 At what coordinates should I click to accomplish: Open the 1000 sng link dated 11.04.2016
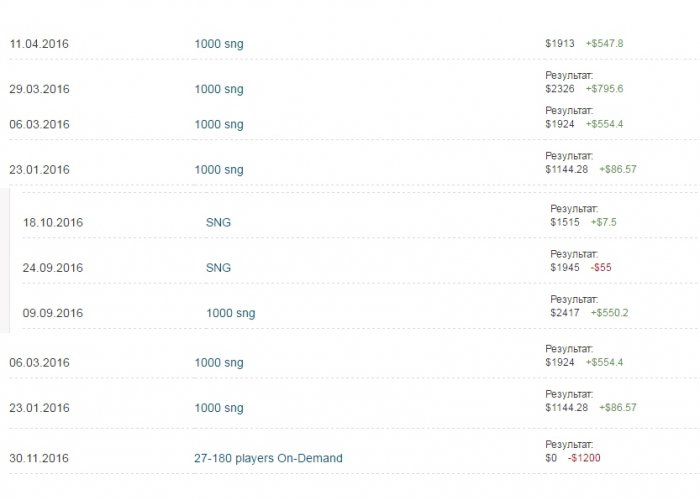coord(218,44)
